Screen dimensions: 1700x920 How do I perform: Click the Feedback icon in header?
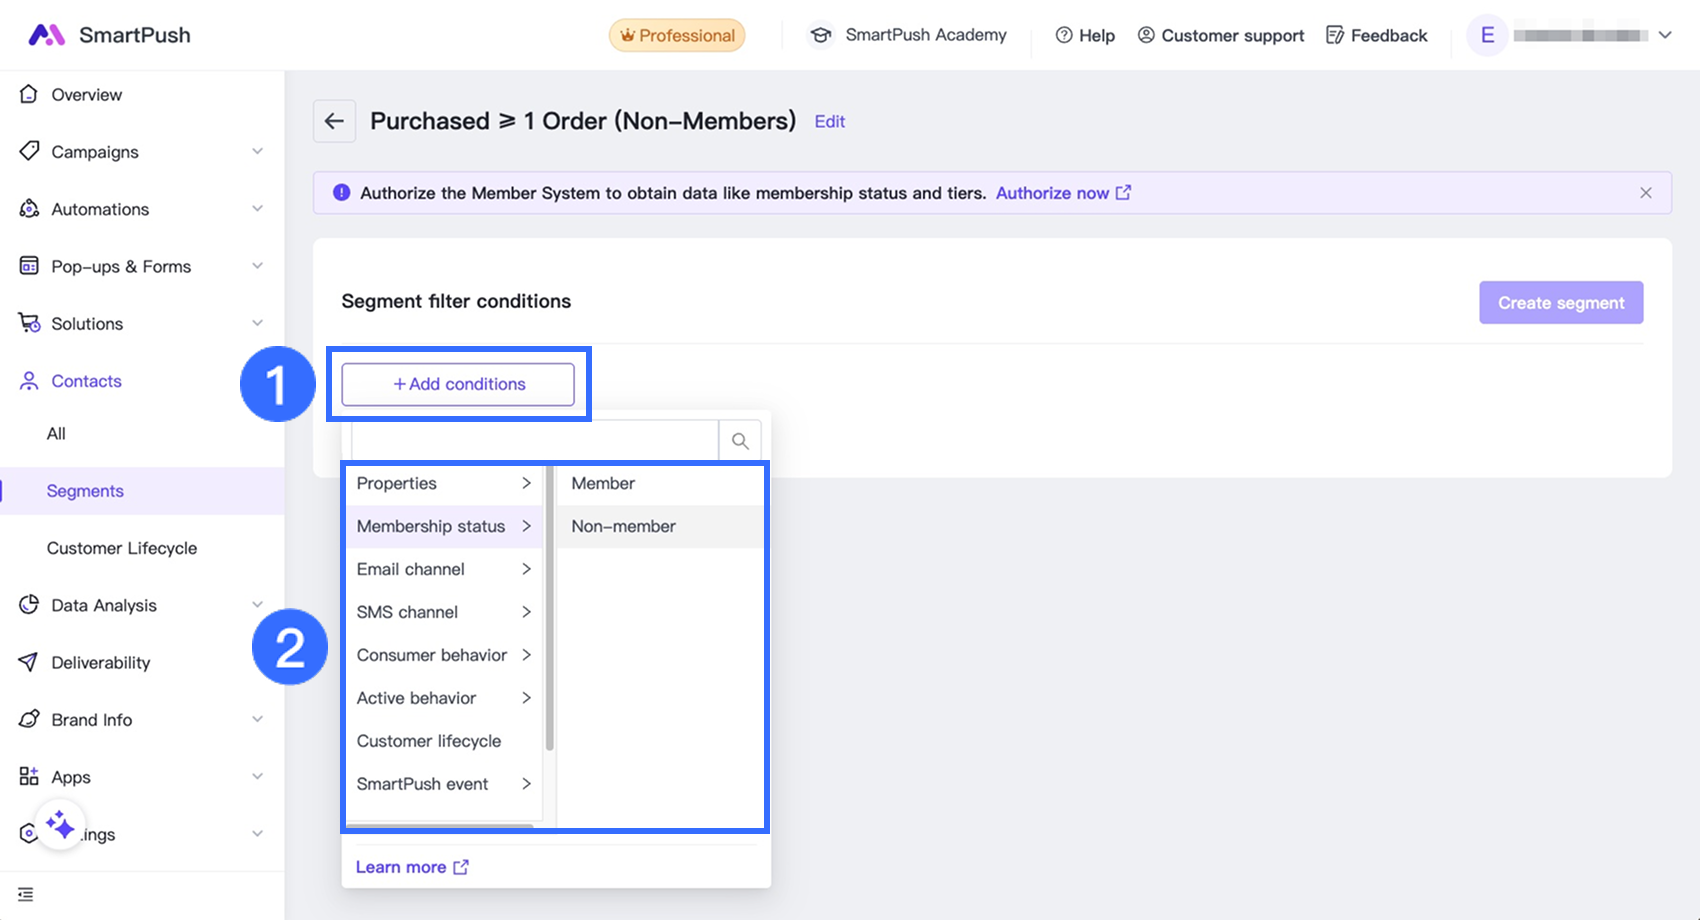1334,35
